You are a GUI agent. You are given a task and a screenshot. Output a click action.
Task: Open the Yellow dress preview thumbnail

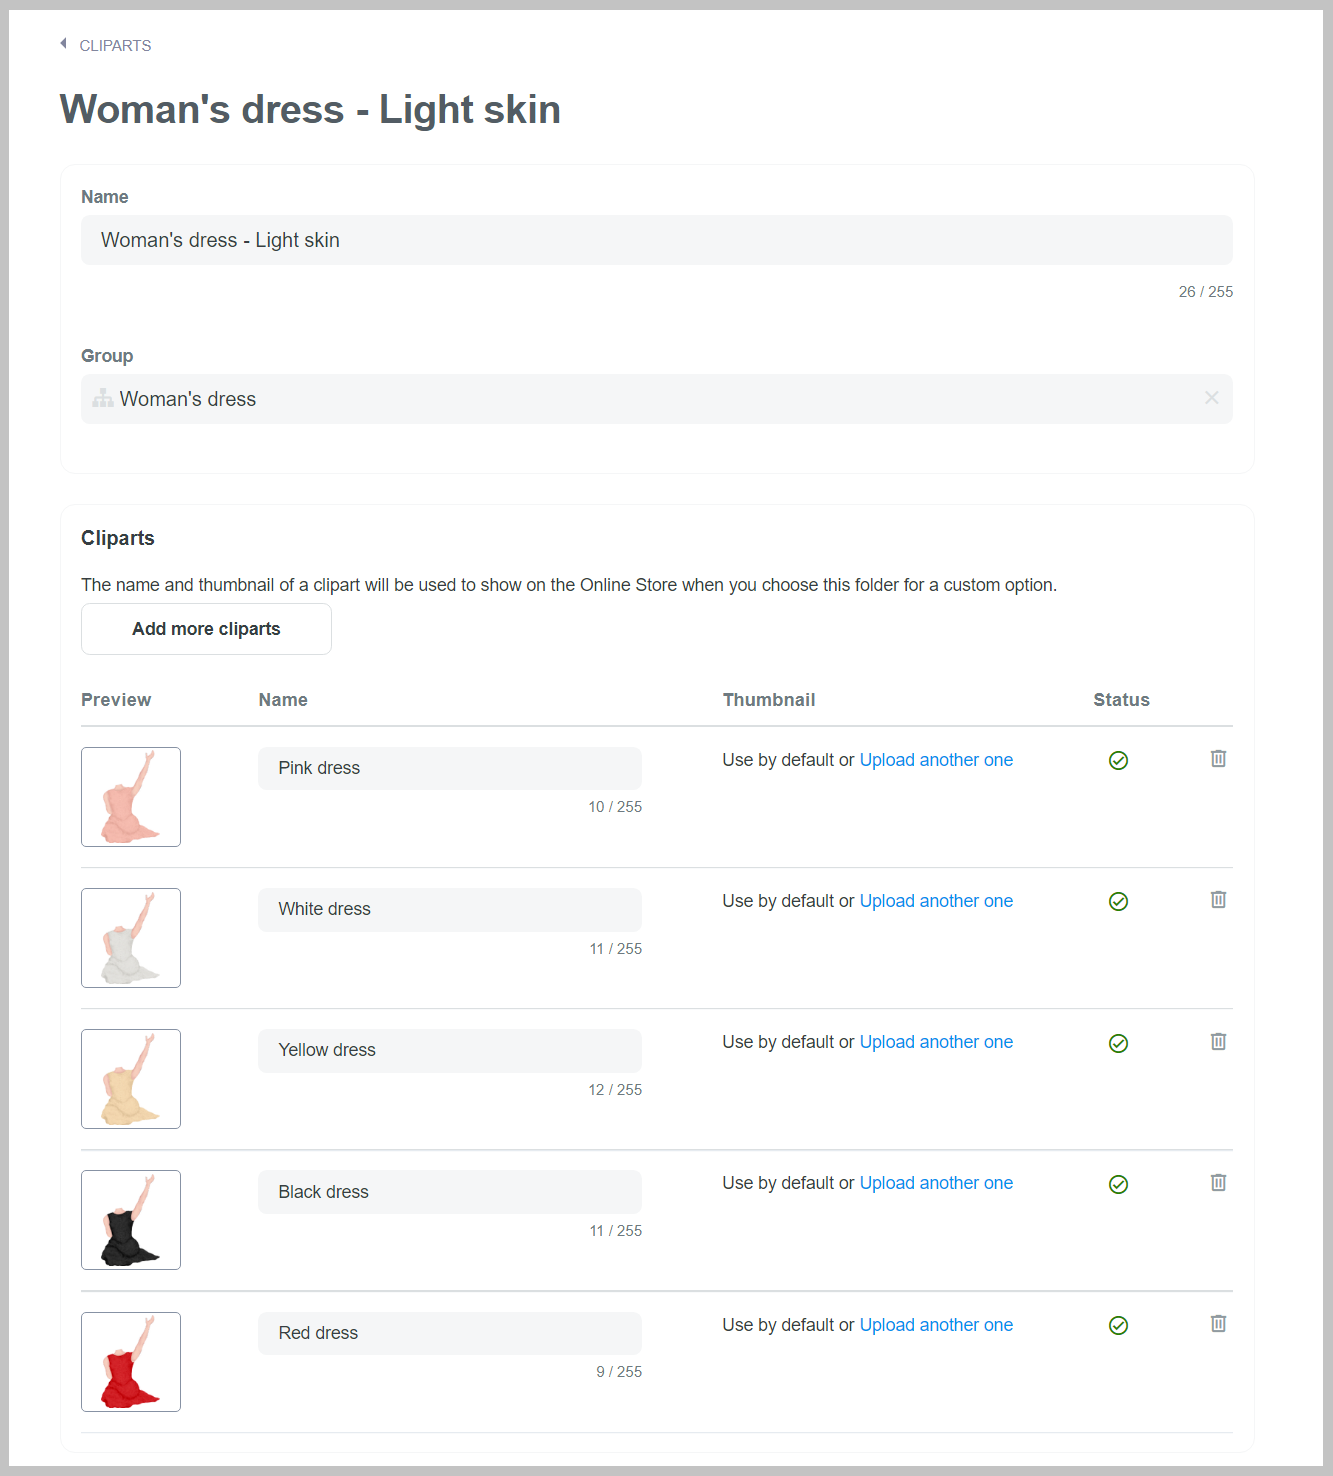(x=131, y=1079)
